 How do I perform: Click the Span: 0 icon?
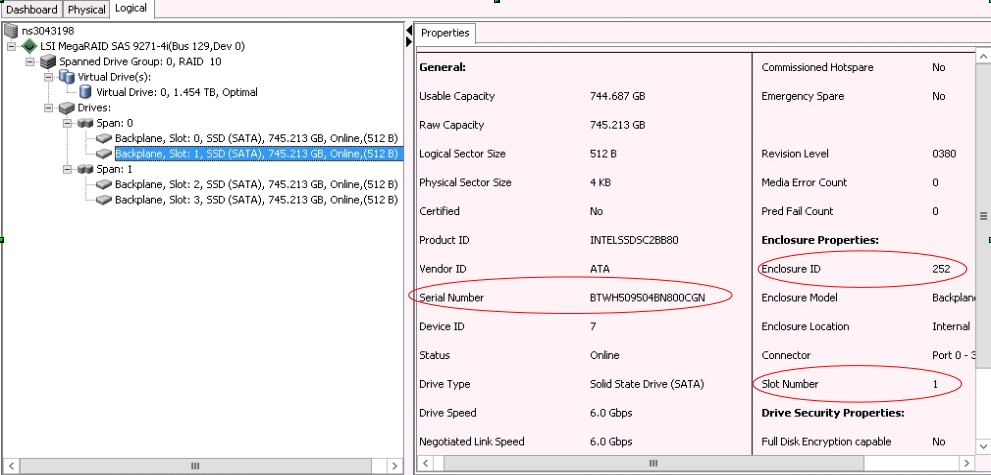pos(85,123)
